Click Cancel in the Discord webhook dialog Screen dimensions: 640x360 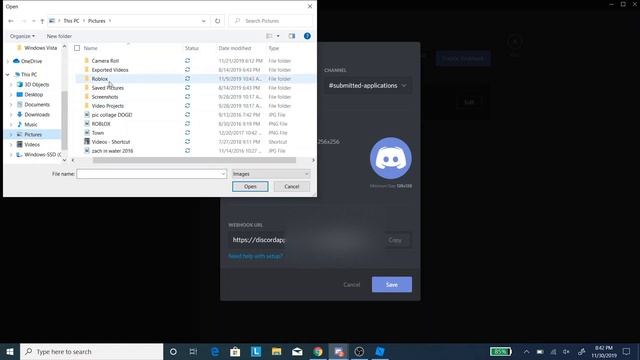351,284
